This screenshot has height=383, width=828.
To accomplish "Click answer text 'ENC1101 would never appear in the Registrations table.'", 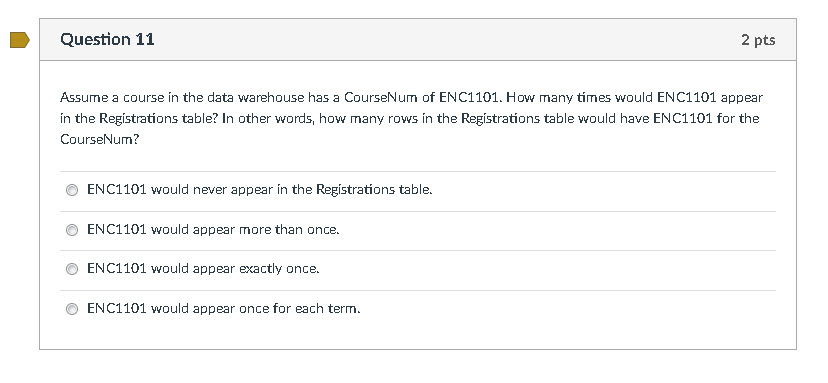I will (260, 190).
